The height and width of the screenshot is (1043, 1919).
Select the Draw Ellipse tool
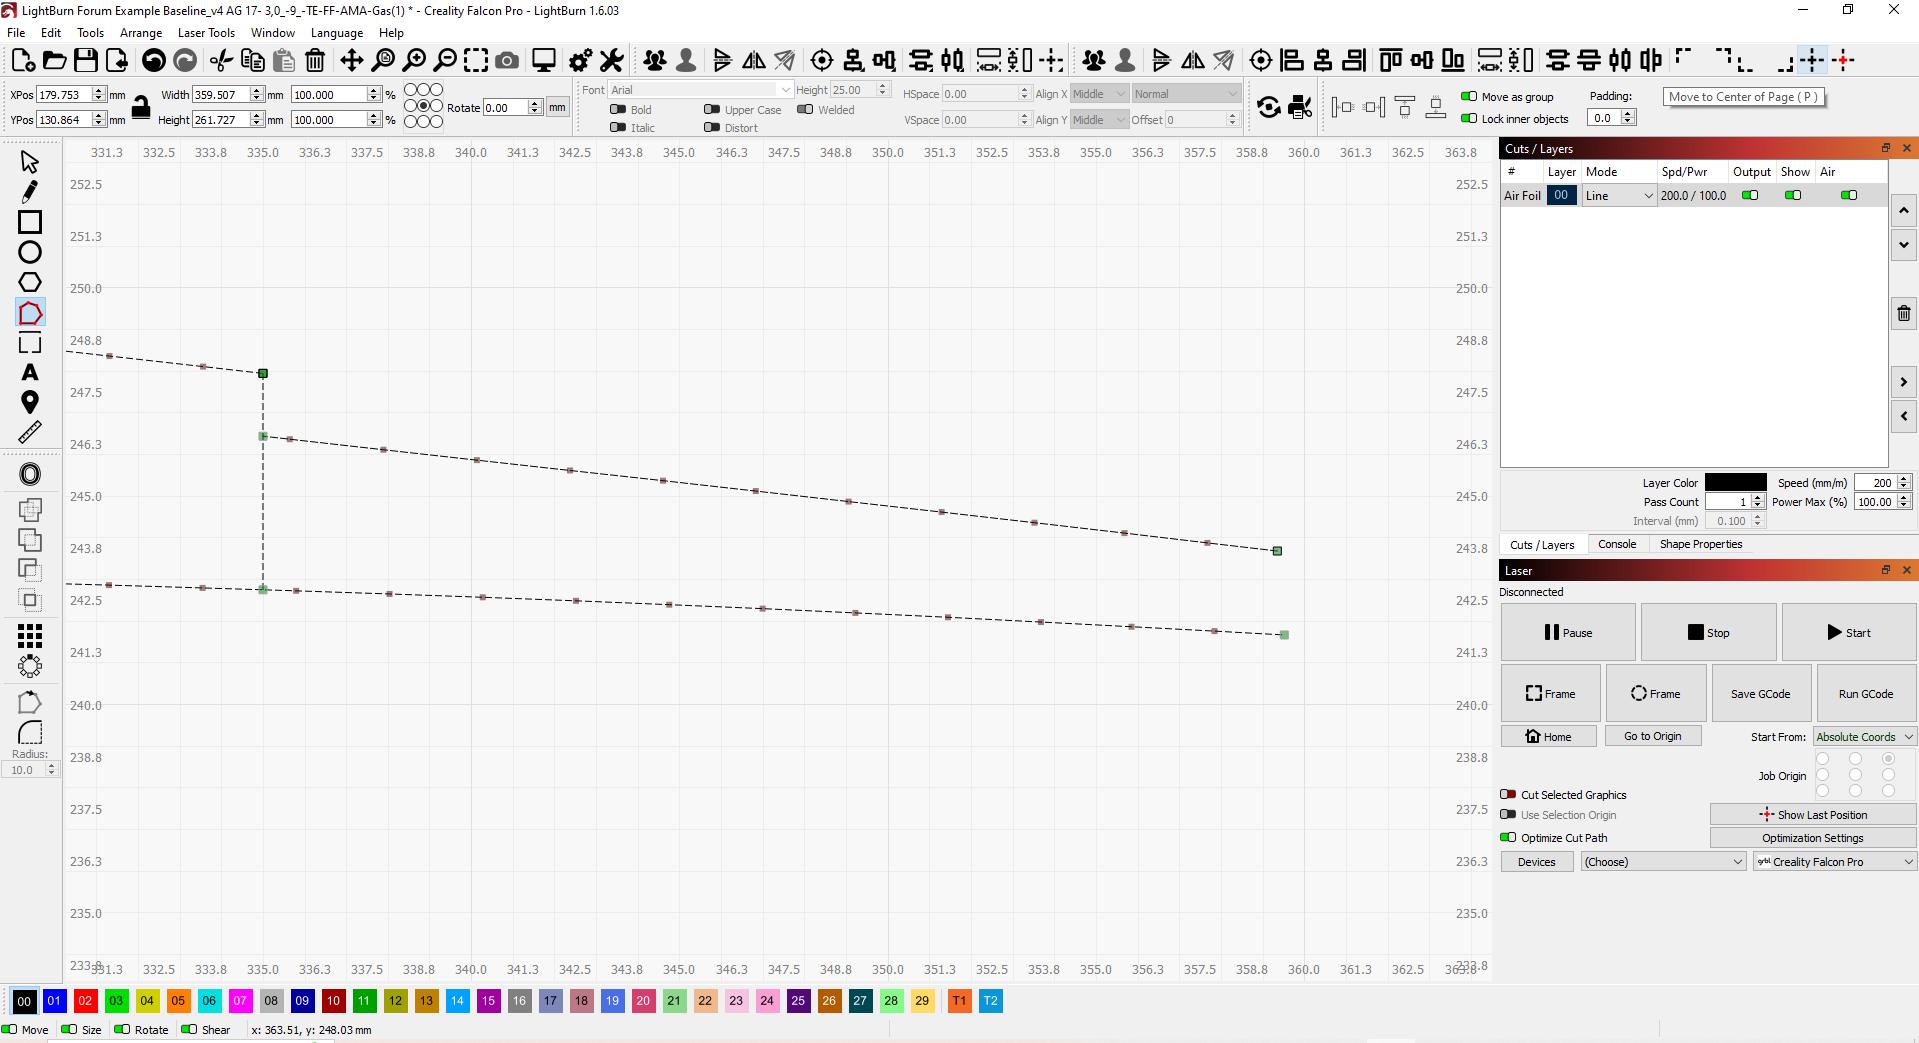[30, 252]
